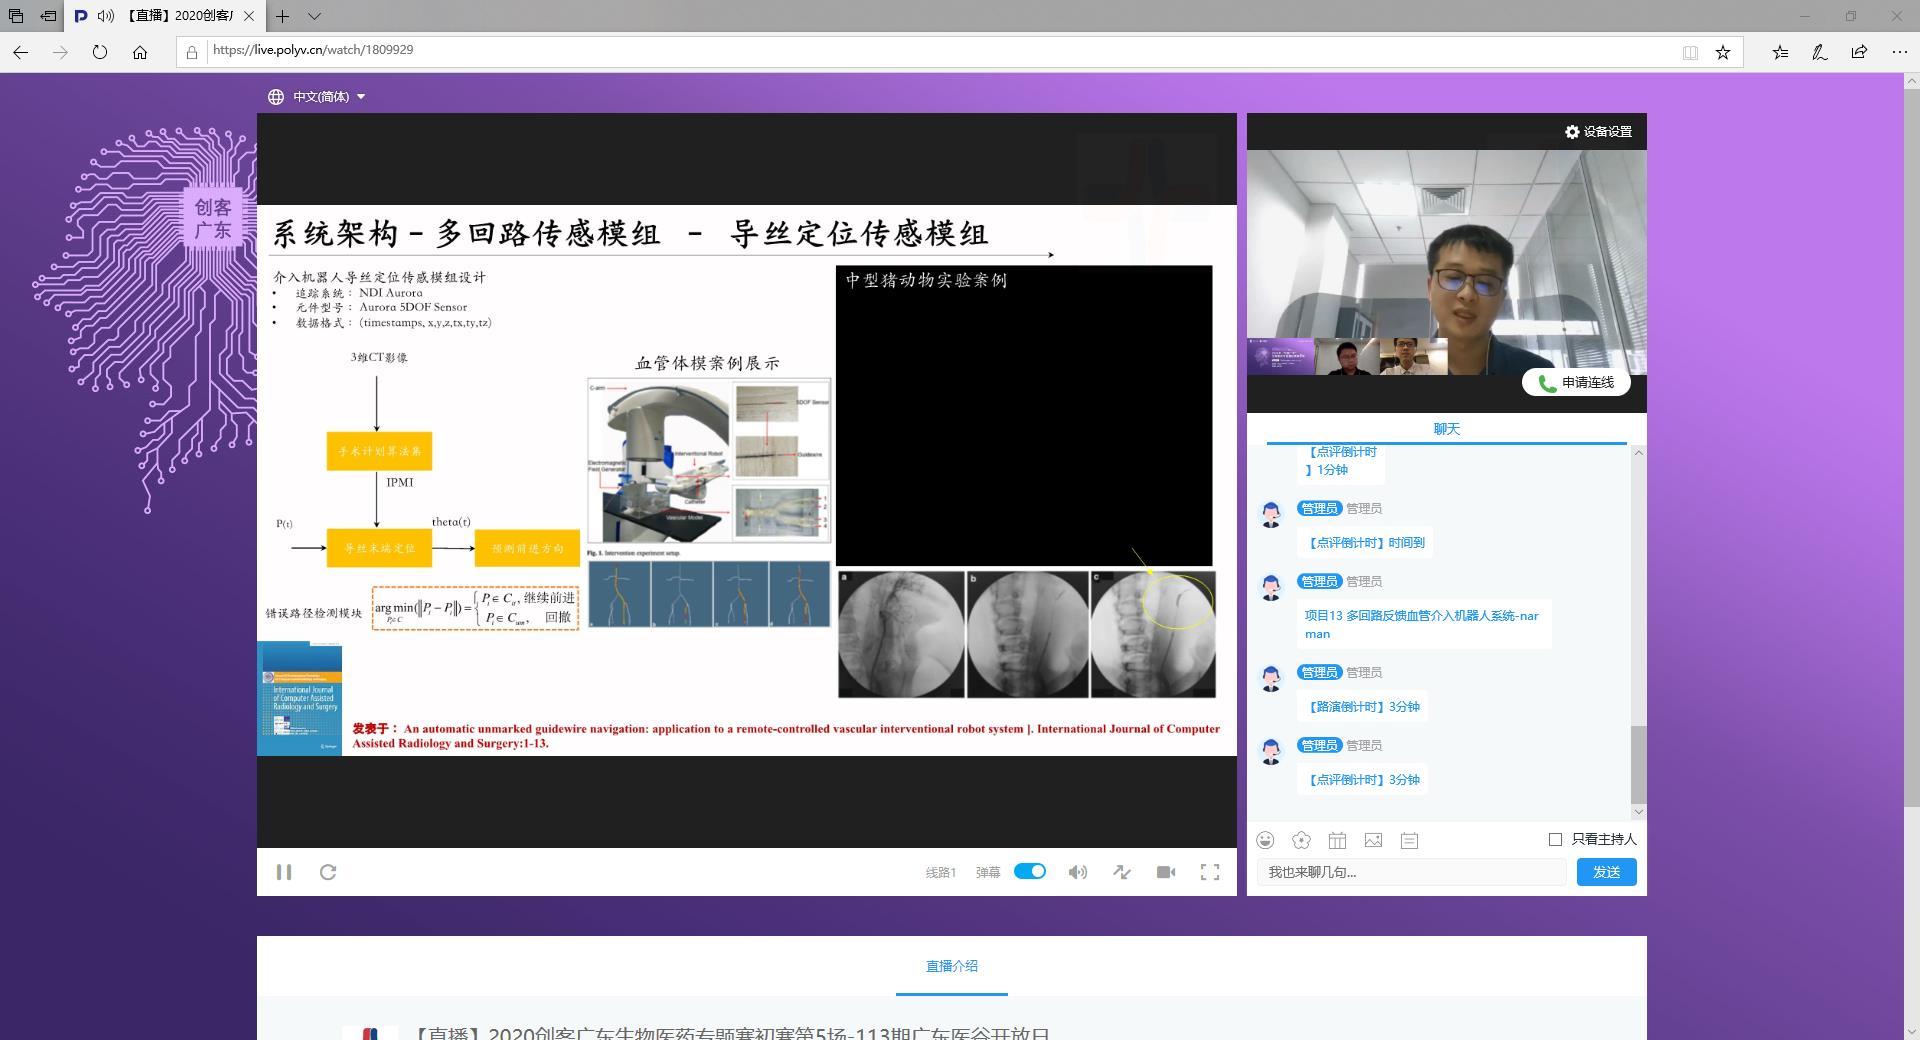1920x1040 pixels.
Task: Click the flower gift icon in chat
Action: coord(1301,840)
